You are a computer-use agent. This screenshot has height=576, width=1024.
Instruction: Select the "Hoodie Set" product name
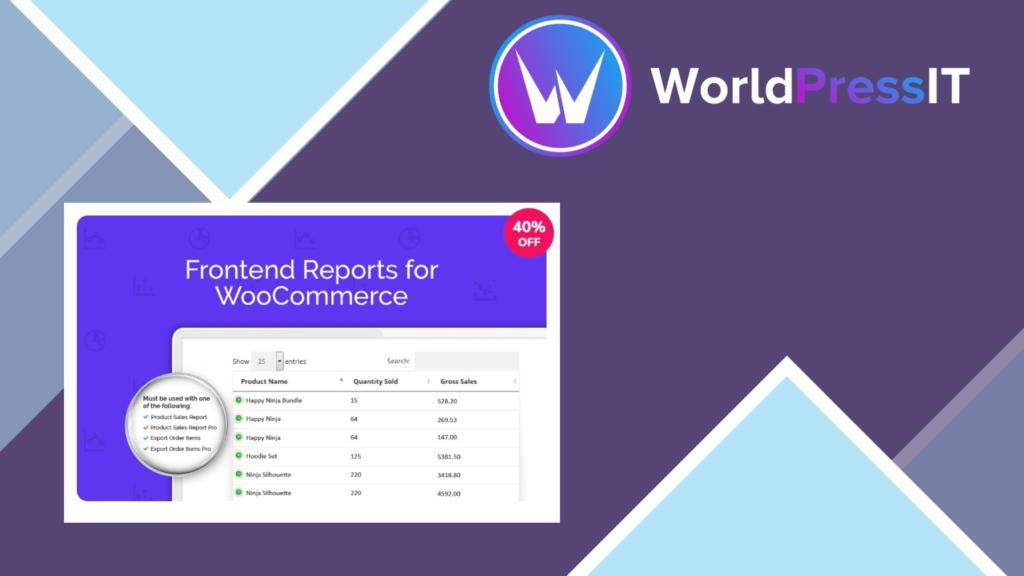click(x=261, y=456)
